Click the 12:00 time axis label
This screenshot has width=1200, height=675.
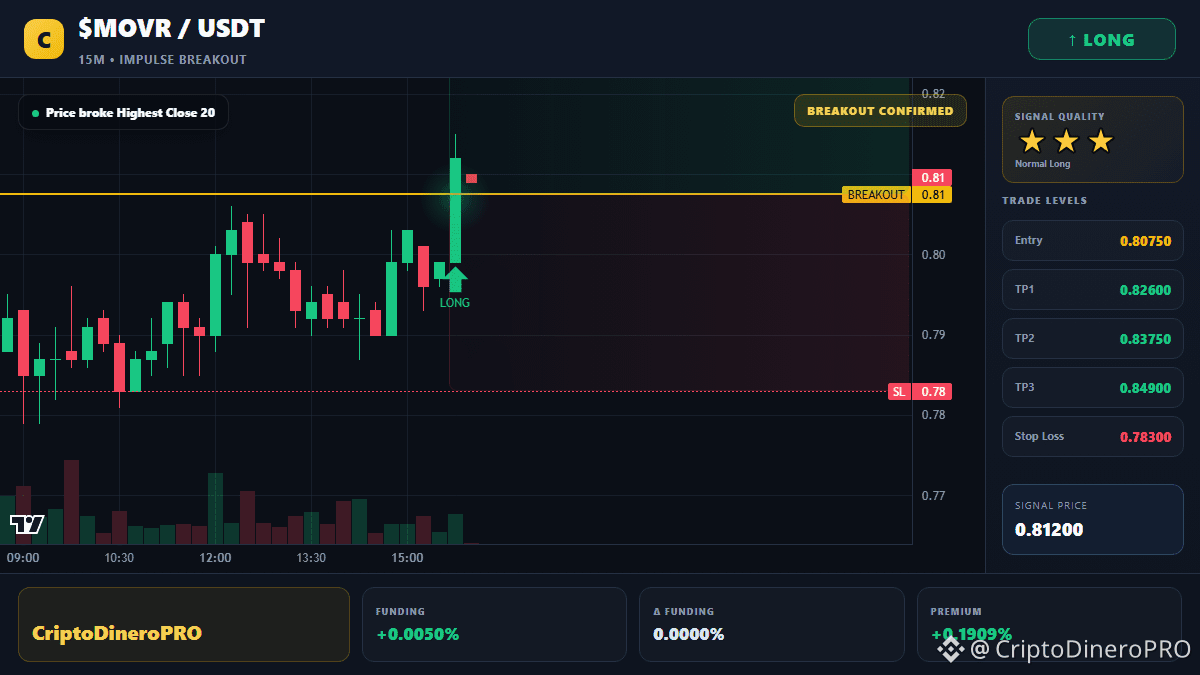tap(215, 558)
